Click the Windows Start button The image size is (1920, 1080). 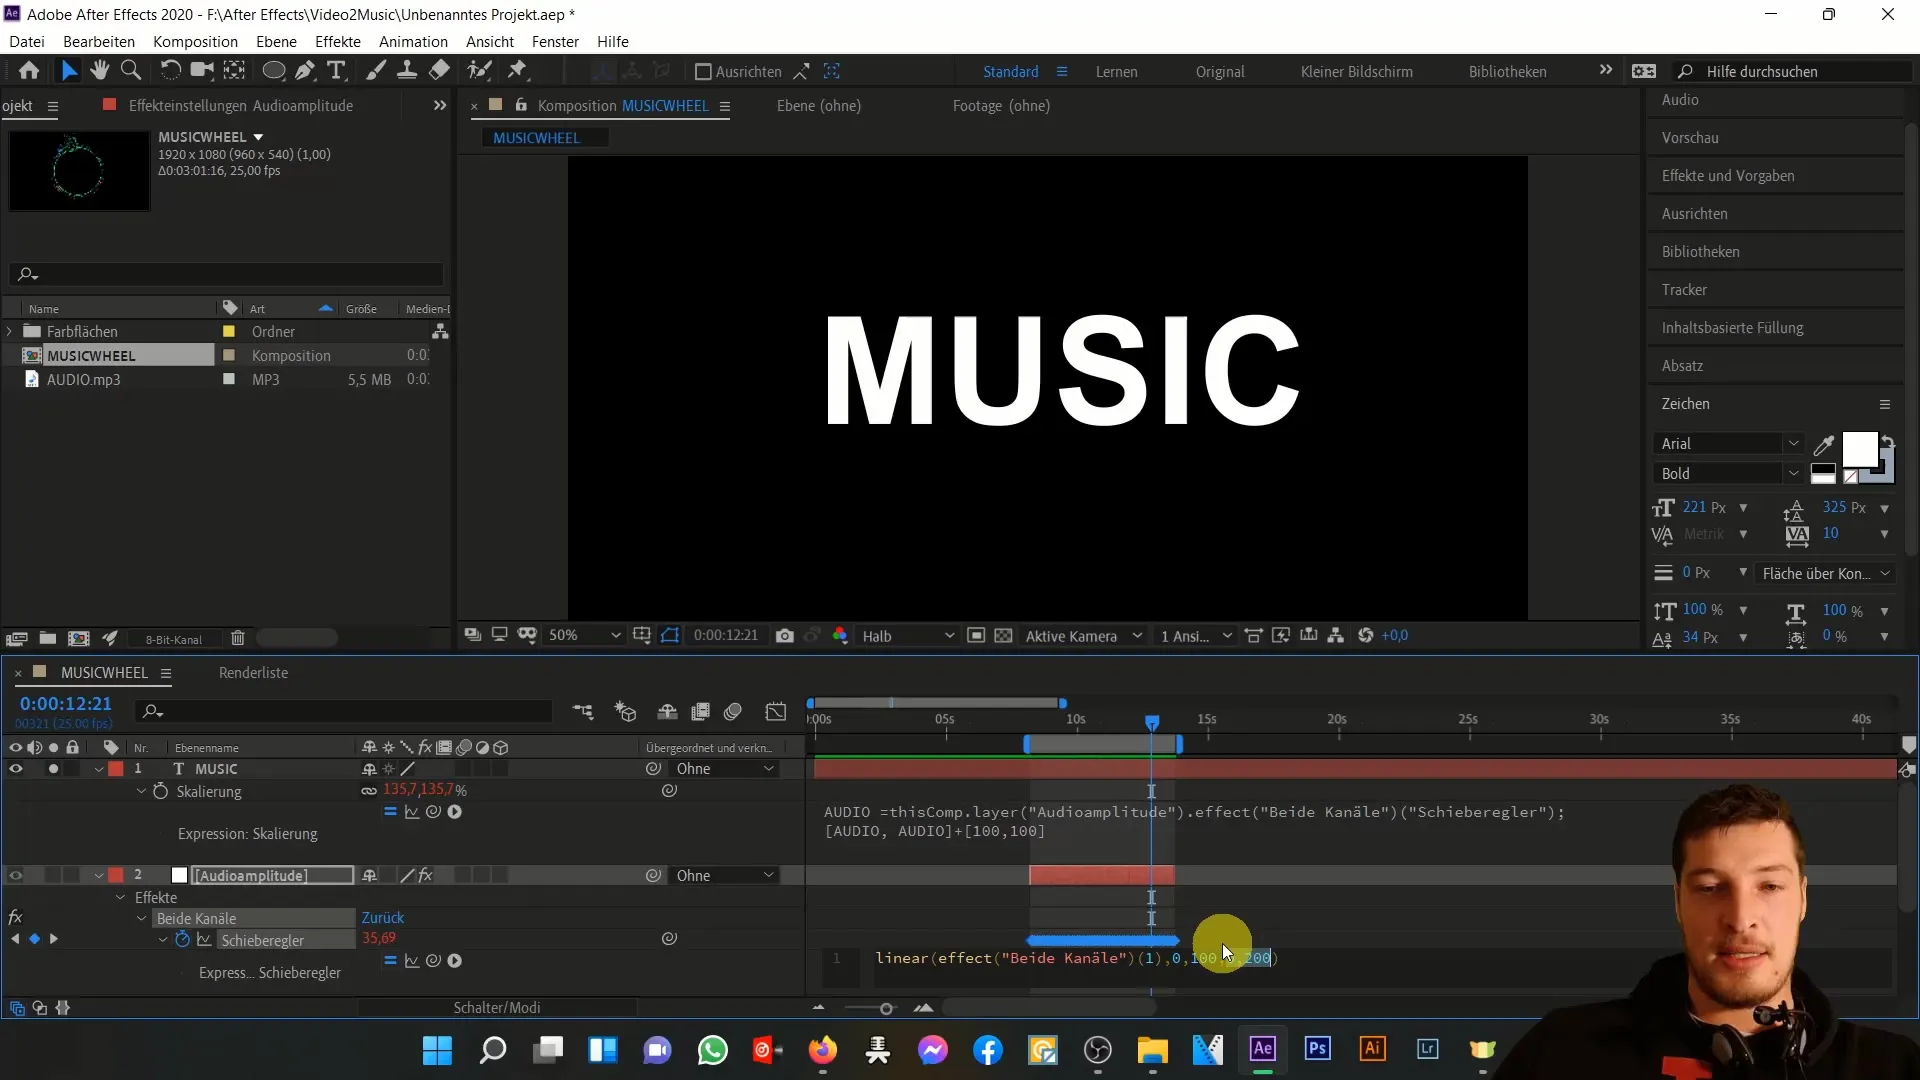point(437,1050)
